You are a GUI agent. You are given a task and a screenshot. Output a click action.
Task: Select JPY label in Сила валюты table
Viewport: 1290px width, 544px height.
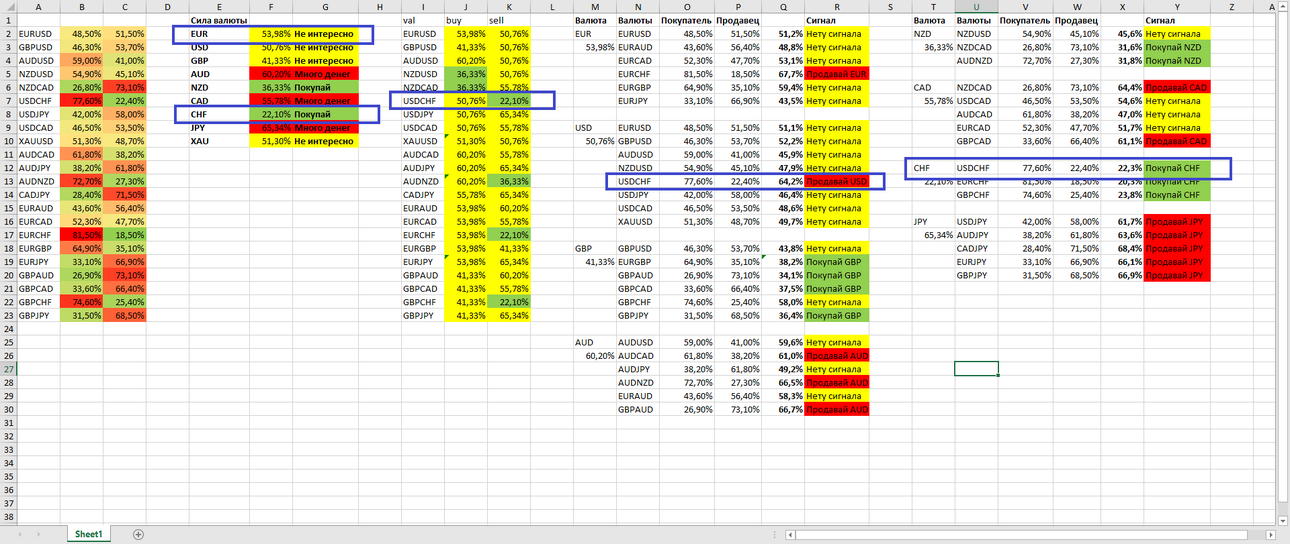pos(221,127)
